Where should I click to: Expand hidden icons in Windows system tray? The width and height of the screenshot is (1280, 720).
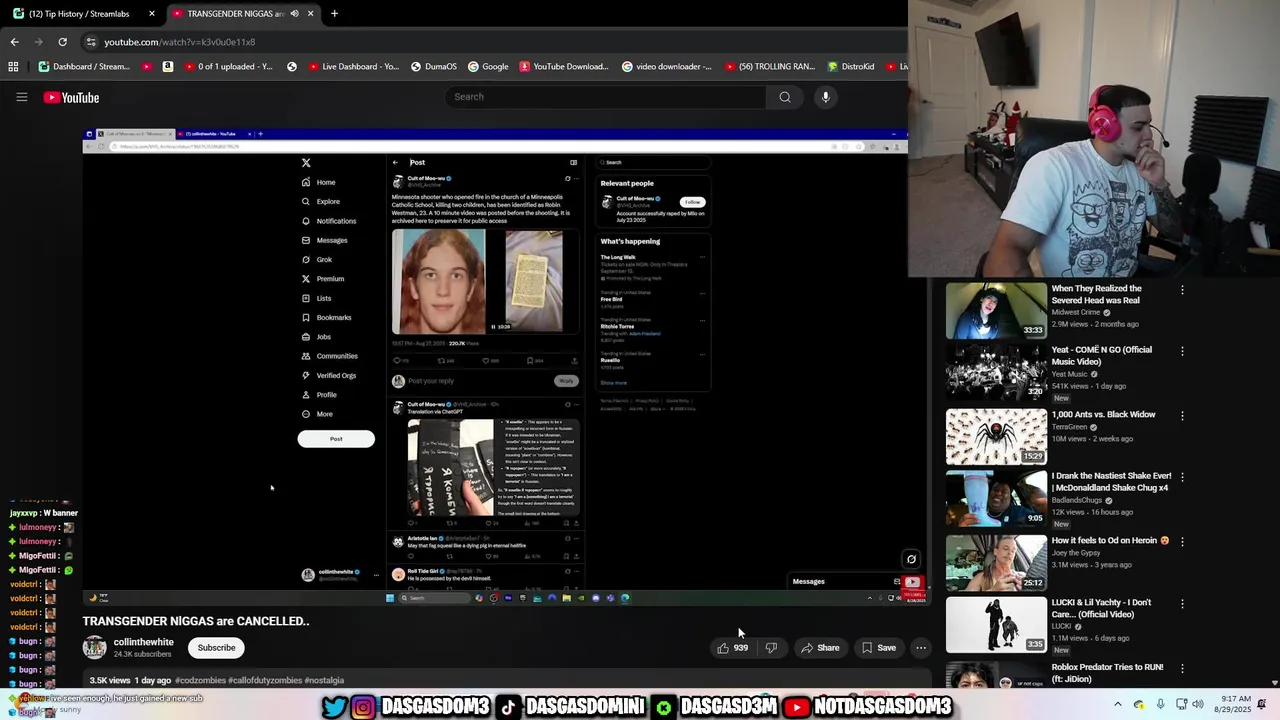tap(1118, 704)
